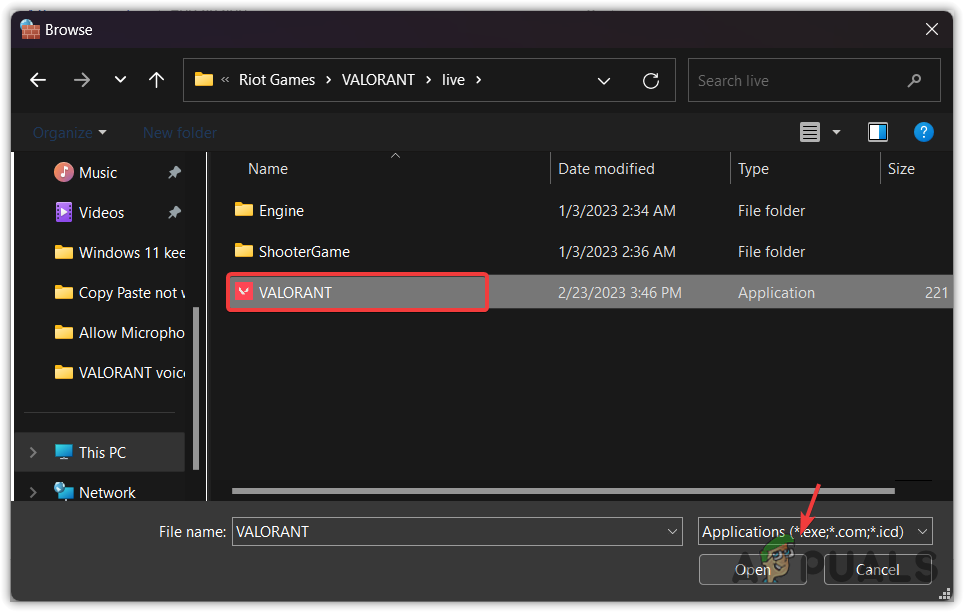Refresh the current folder view

pyautogui.click(x=650, y=80)
